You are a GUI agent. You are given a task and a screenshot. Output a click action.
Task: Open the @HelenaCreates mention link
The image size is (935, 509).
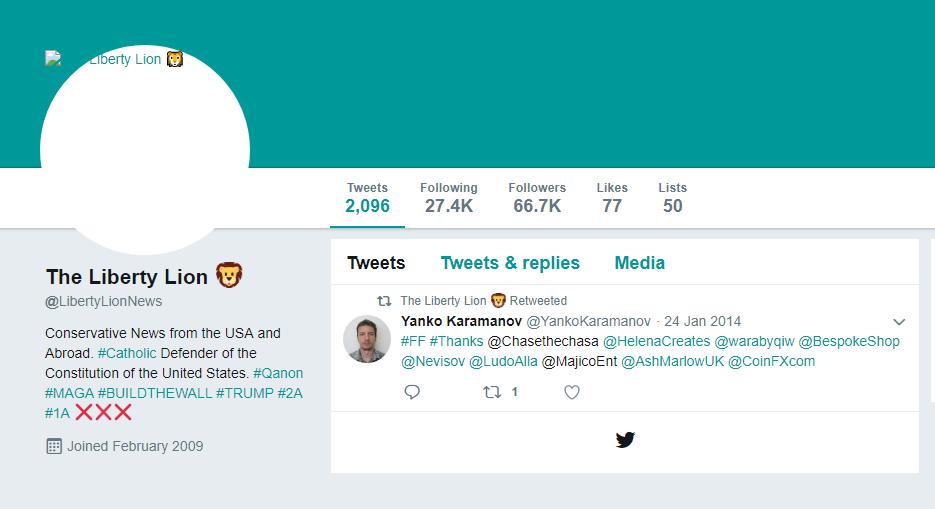pos(657,342)
